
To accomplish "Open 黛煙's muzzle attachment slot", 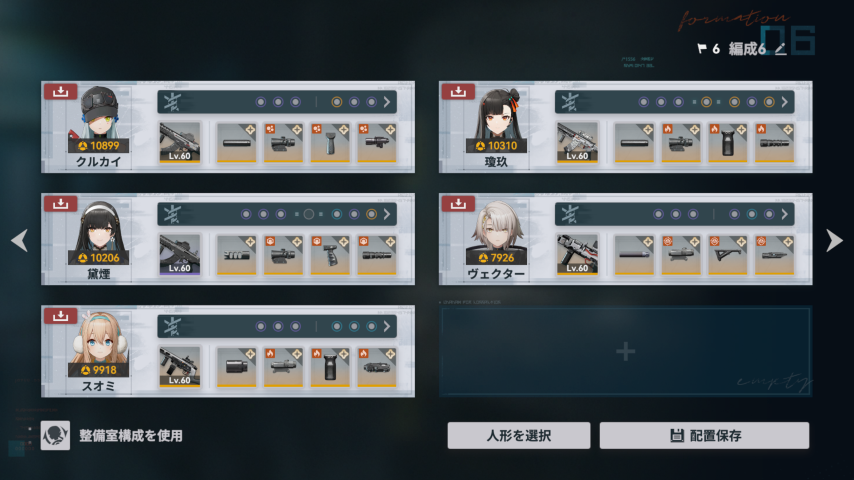I will [236, 254].
